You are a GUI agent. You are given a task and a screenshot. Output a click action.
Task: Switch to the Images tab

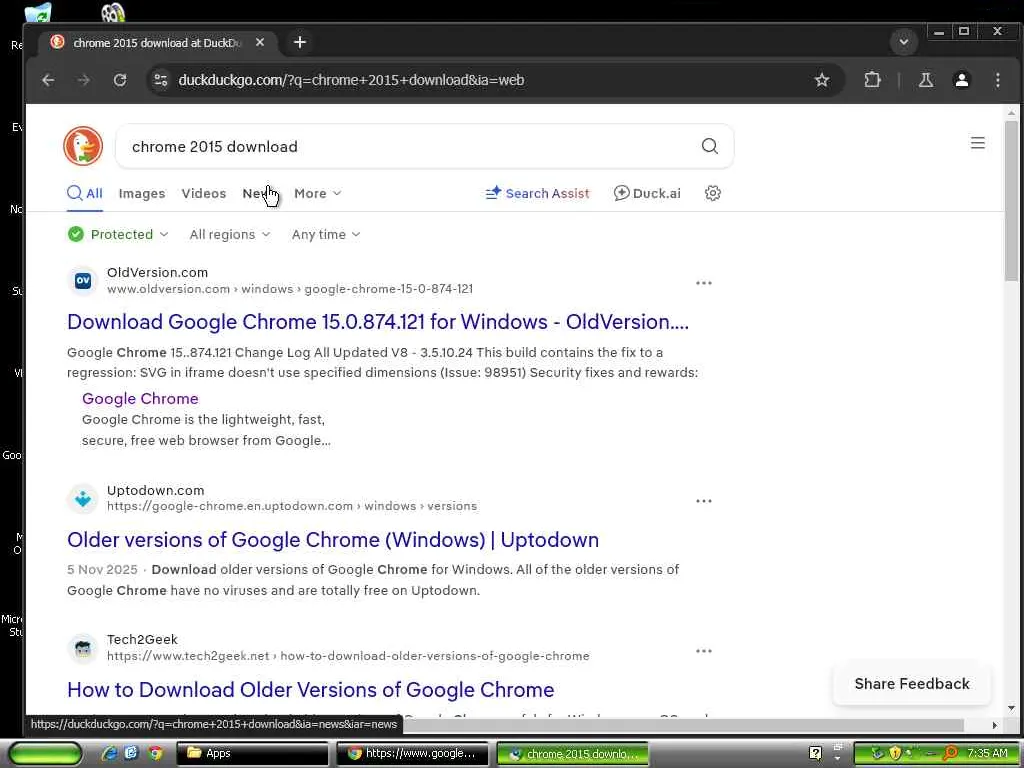(x=142, y=193)
